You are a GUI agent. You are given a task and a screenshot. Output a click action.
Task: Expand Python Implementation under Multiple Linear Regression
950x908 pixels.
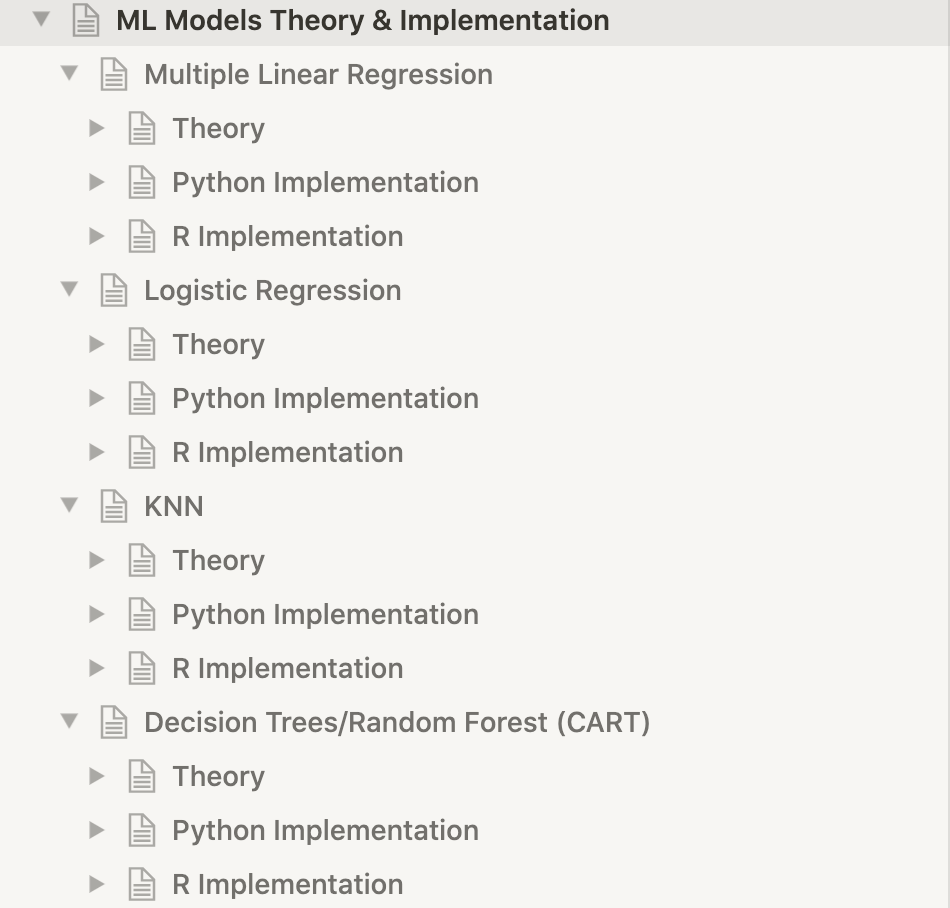tap(97, 183)
